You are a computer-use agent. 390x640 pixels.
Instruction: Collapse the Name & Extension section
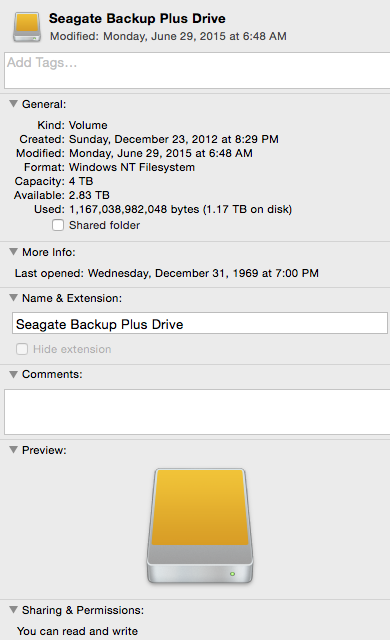tap(13, 298)
